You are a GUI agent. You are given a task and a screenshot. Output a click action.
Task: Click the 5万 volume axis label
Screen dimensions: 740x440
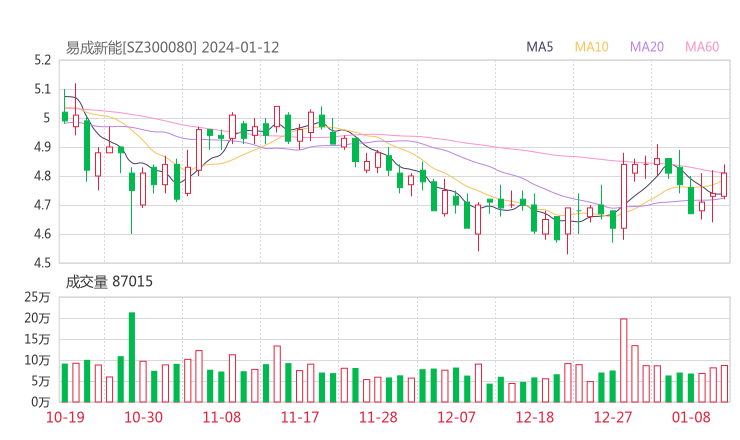(41, 381)
